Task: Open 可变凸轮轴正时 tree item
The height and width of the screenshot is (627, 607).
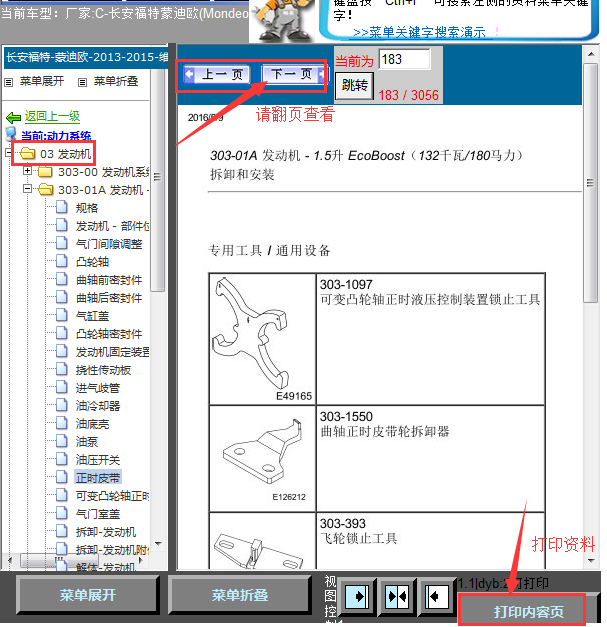Action: pyautogui.click(x=112, y=496)
